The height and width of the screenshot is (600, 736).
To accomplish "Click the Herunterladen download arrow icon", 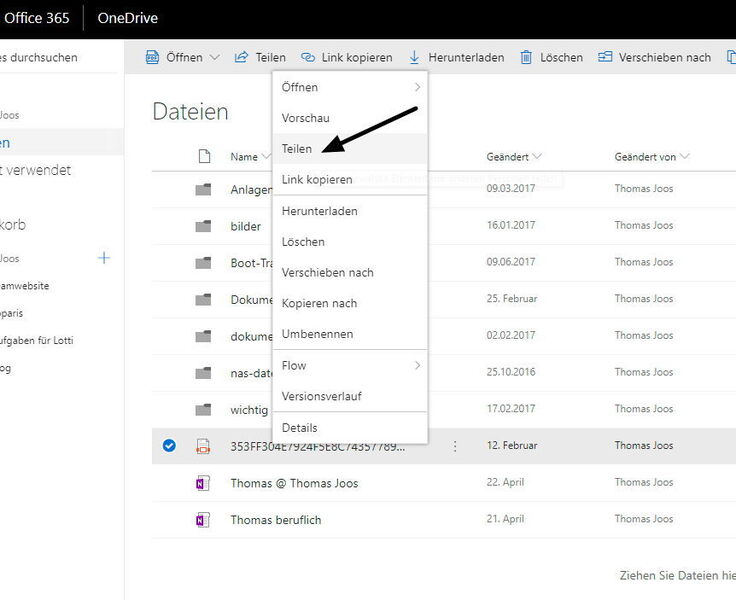I will coord(415,58).
